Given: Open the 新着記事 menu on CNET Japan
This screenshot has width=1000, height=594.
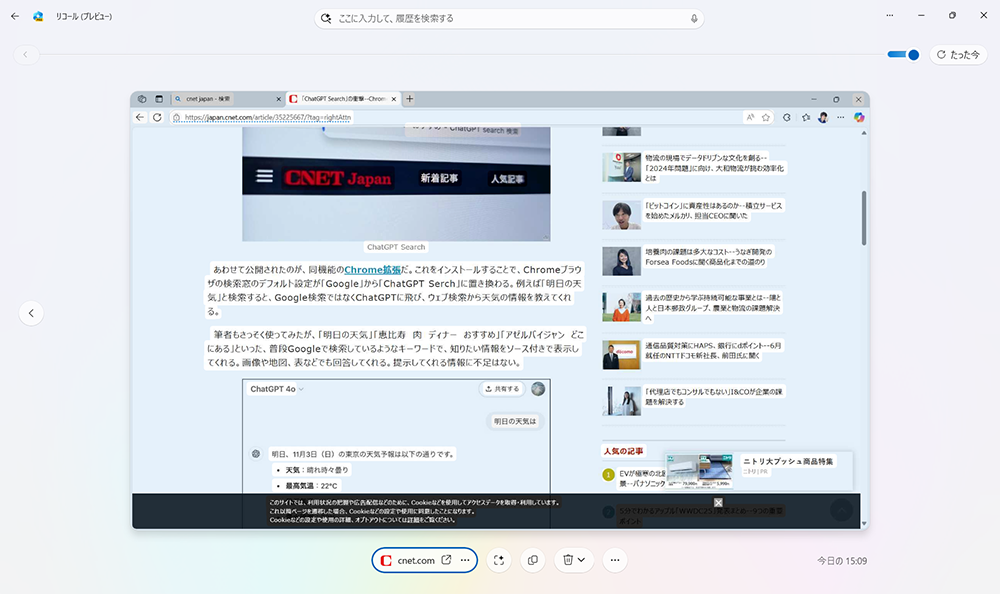Looking at the screenshot, I should pos(438,178).
